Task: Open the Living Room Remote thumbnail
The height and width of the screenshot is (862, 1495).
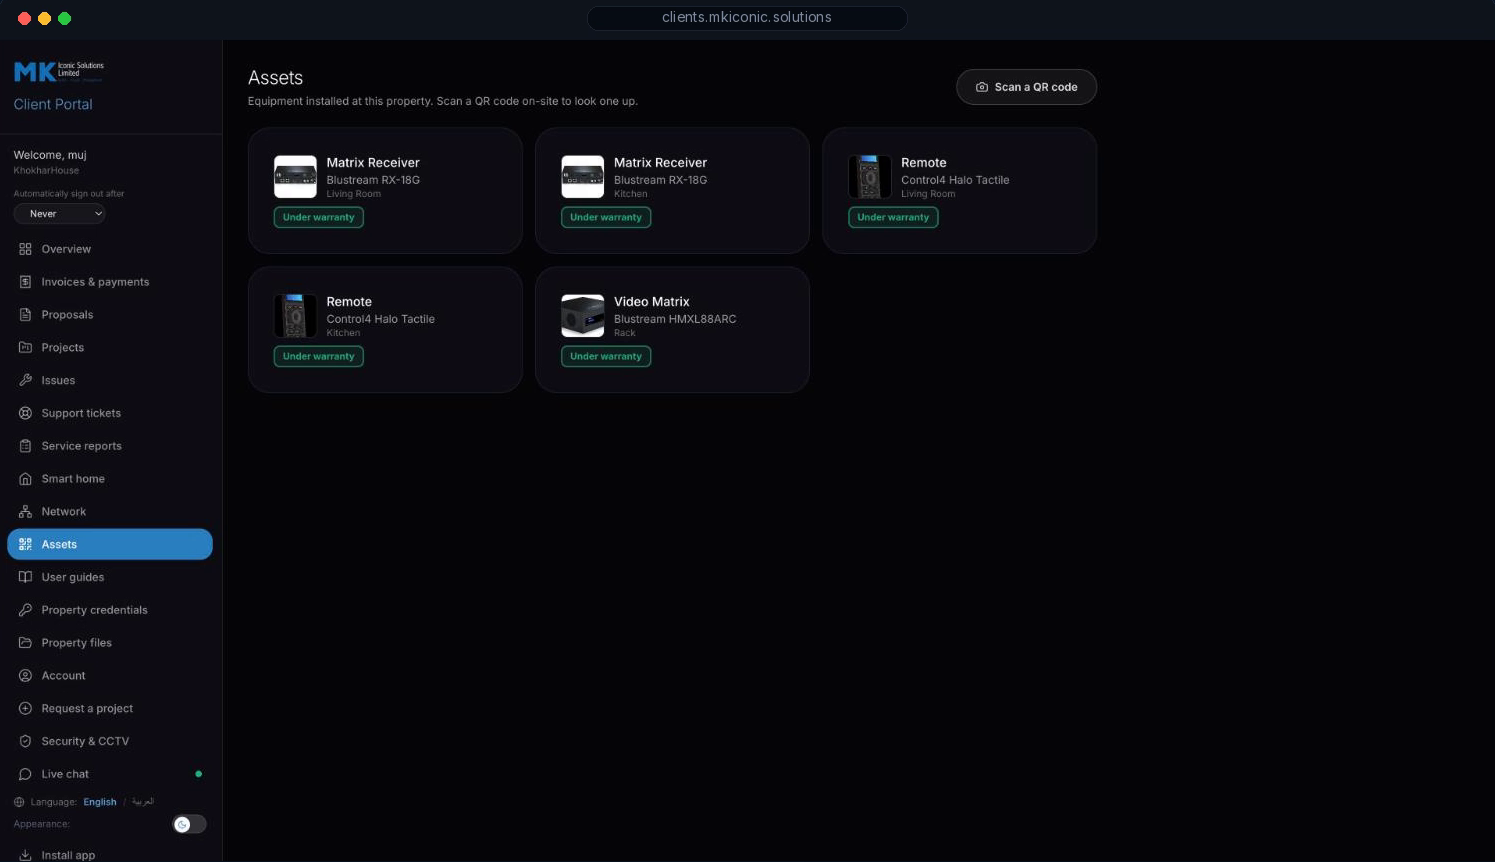Action: tap(870, 177)
